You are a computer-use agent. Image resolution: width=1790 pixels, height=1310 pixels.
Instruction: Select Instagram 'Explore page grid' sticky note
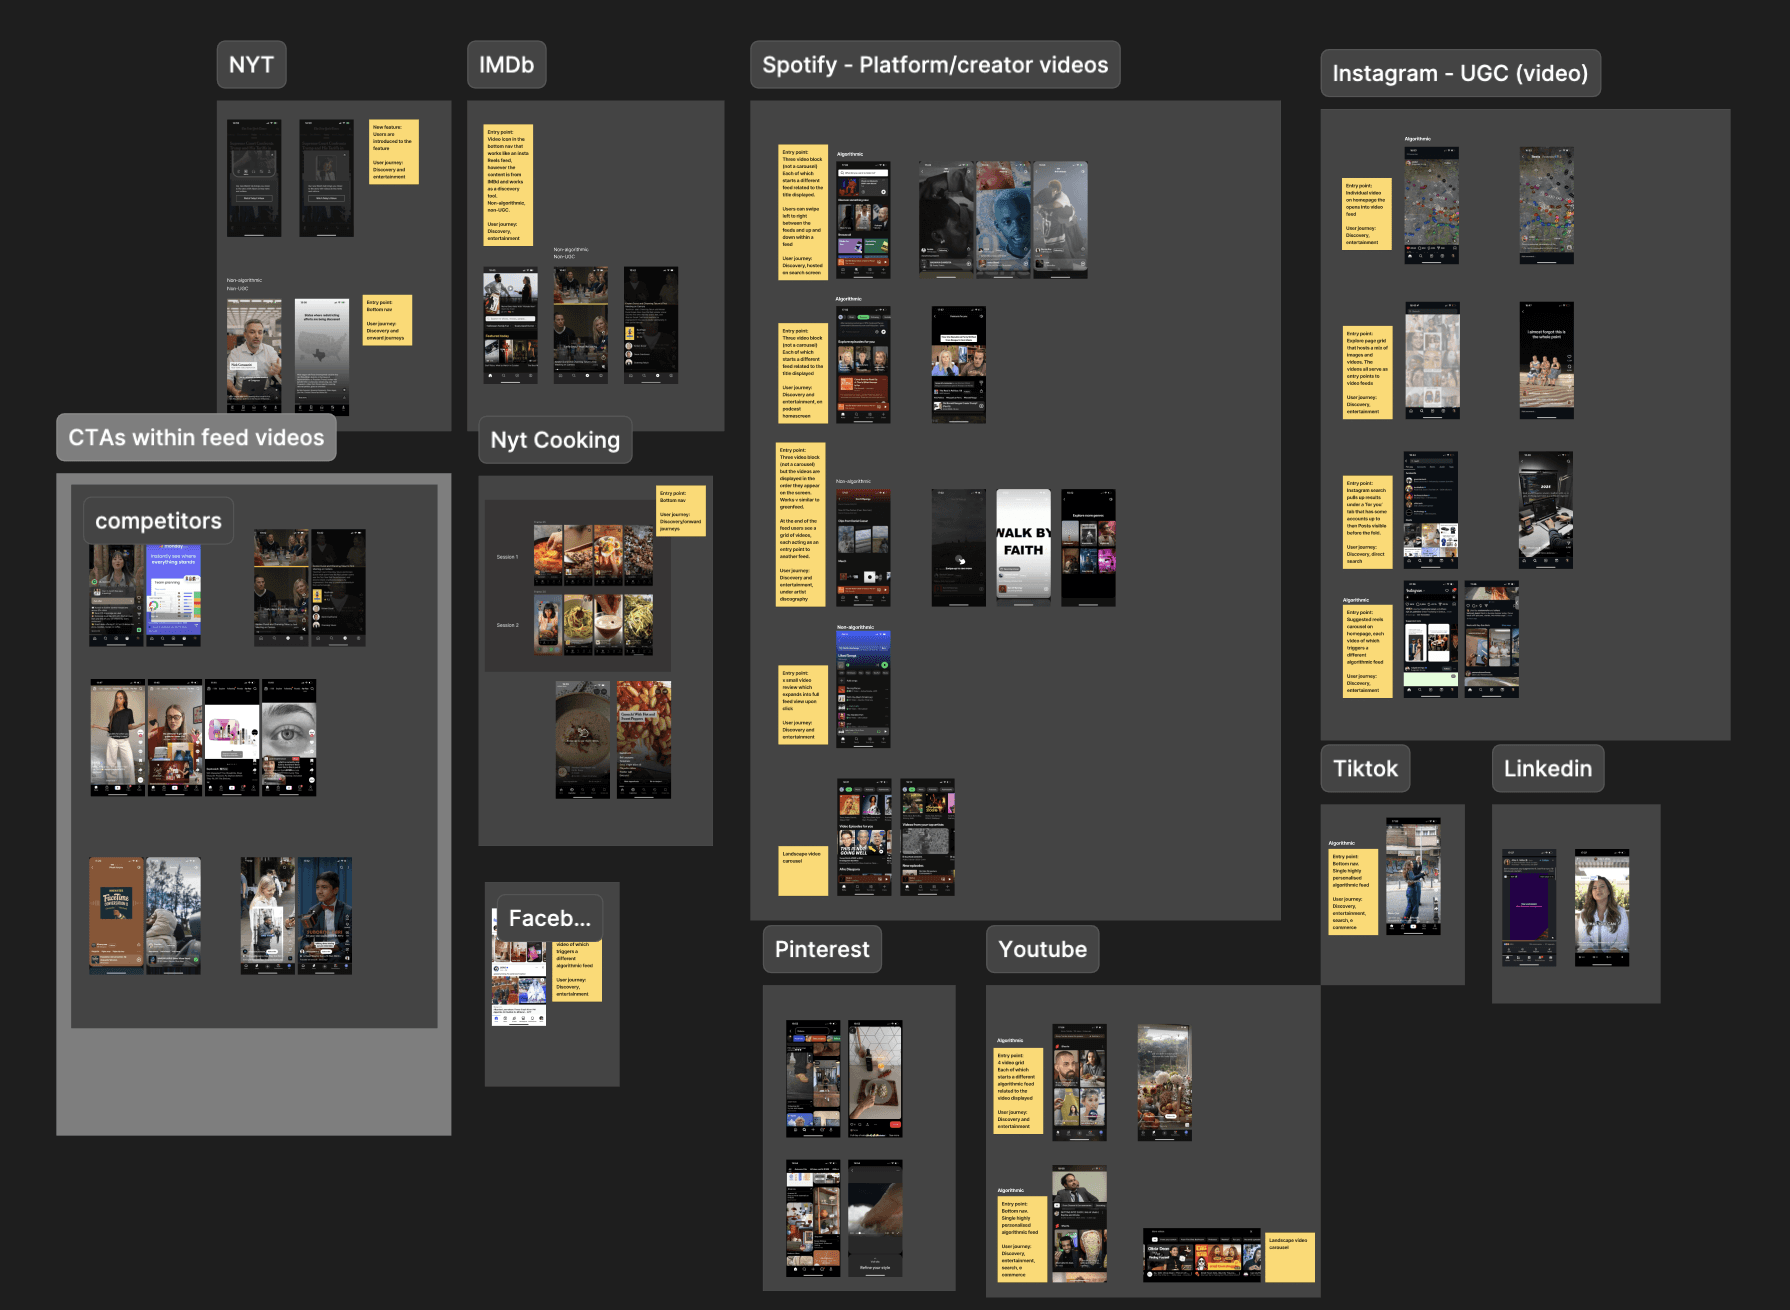(x=1367, y=372)
